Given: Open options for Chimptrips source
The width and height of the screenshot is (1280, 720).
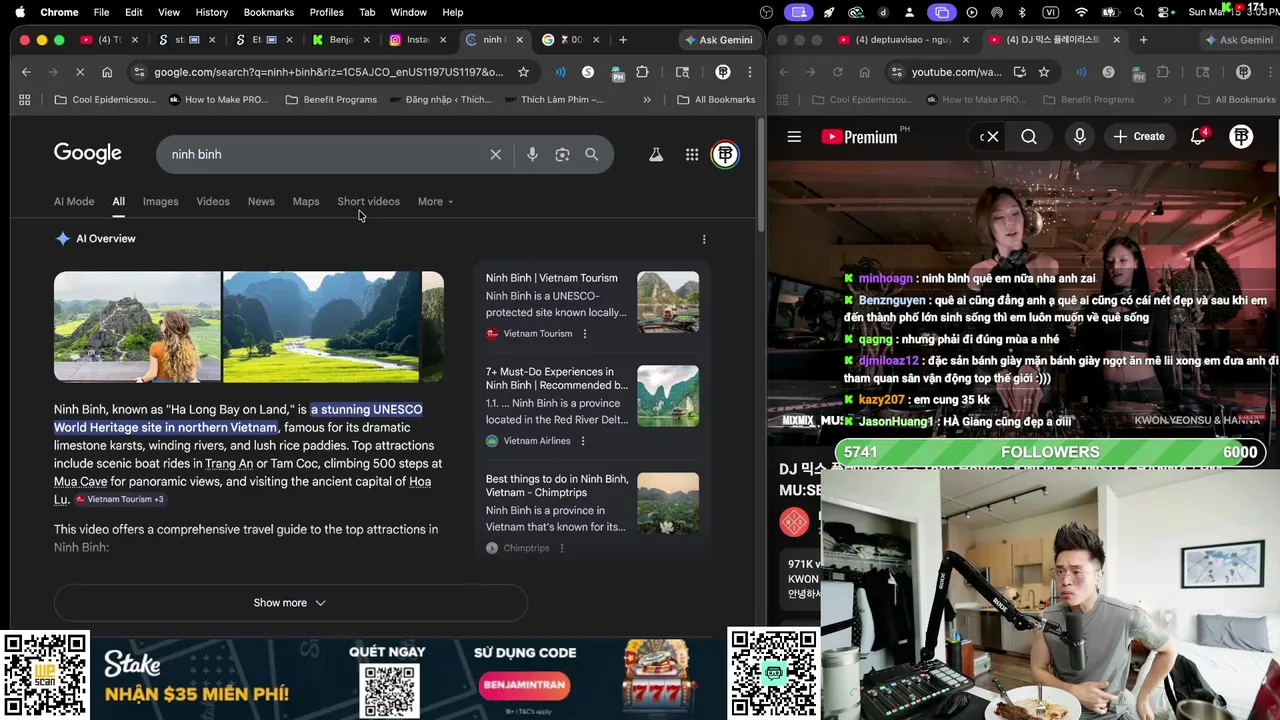Looking at the screenshot, I should click(x=560, y=548).
